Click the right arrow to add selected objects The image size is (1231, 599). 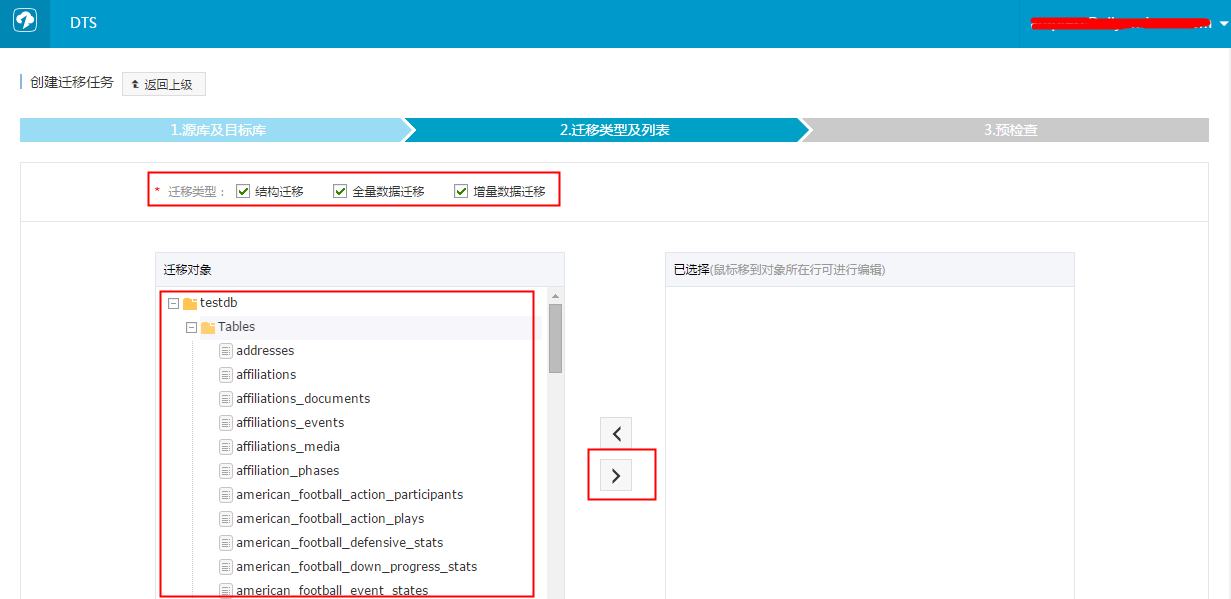(x=616, y=476)
